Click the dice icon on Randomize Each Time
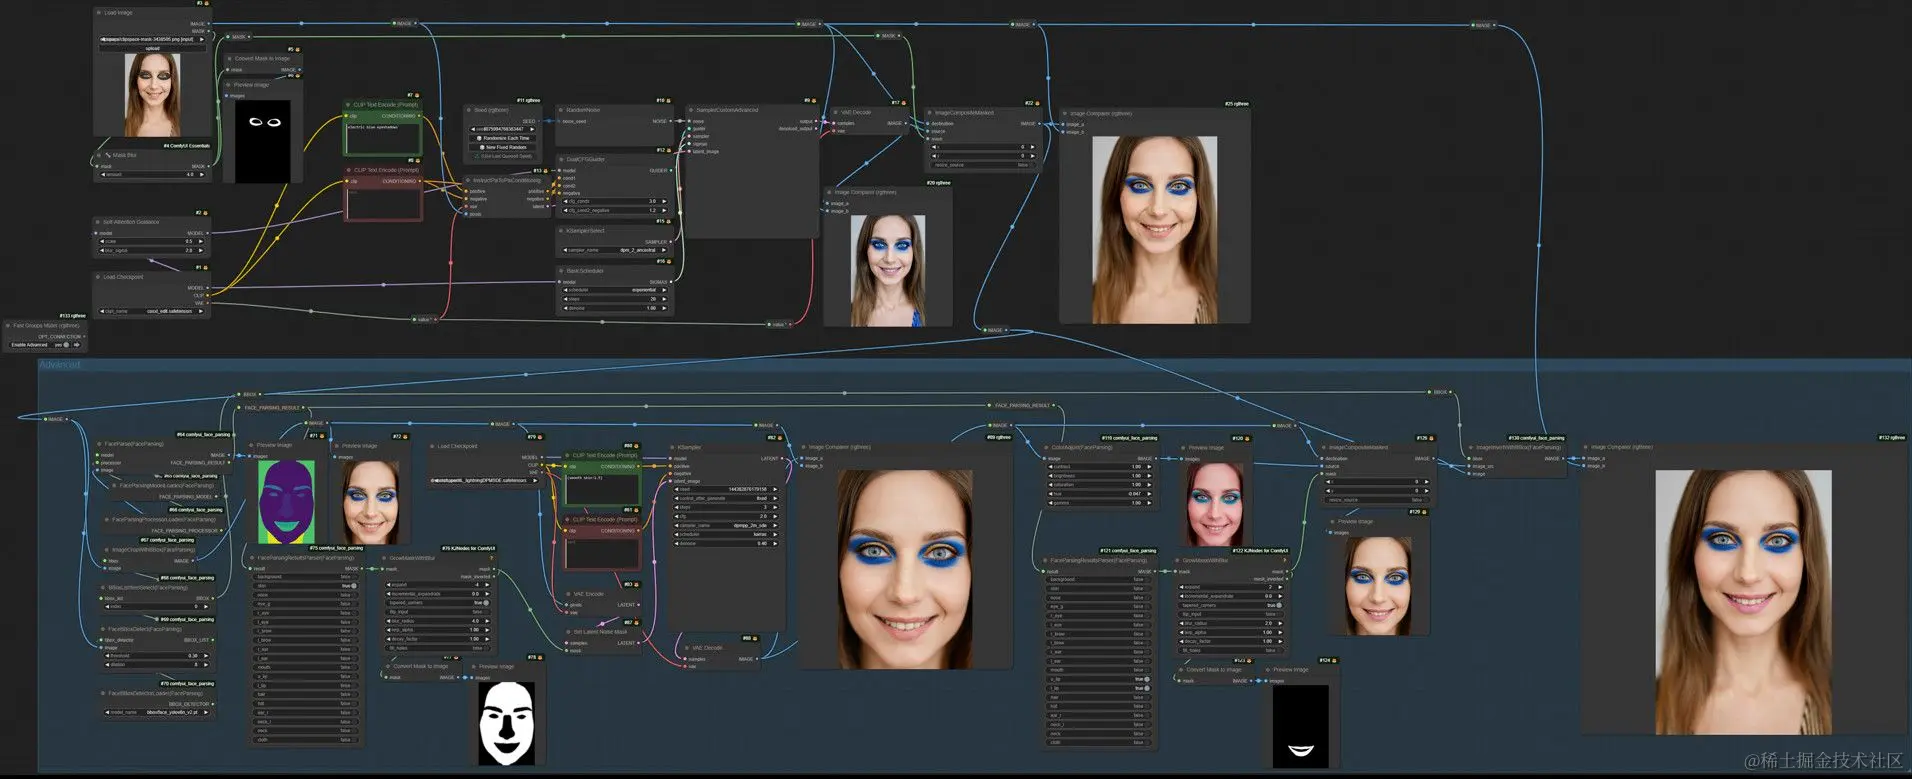This screenshot has height=779, width=1912. (479, 138)
